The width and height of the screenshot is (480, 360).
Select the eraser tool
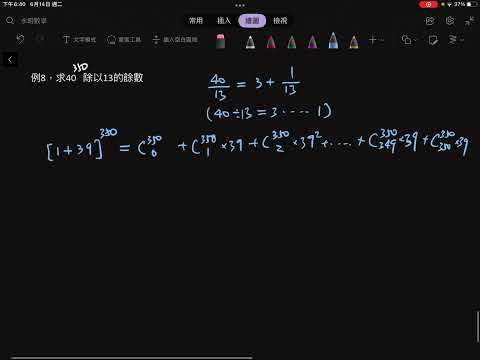(x=220, y=41)
